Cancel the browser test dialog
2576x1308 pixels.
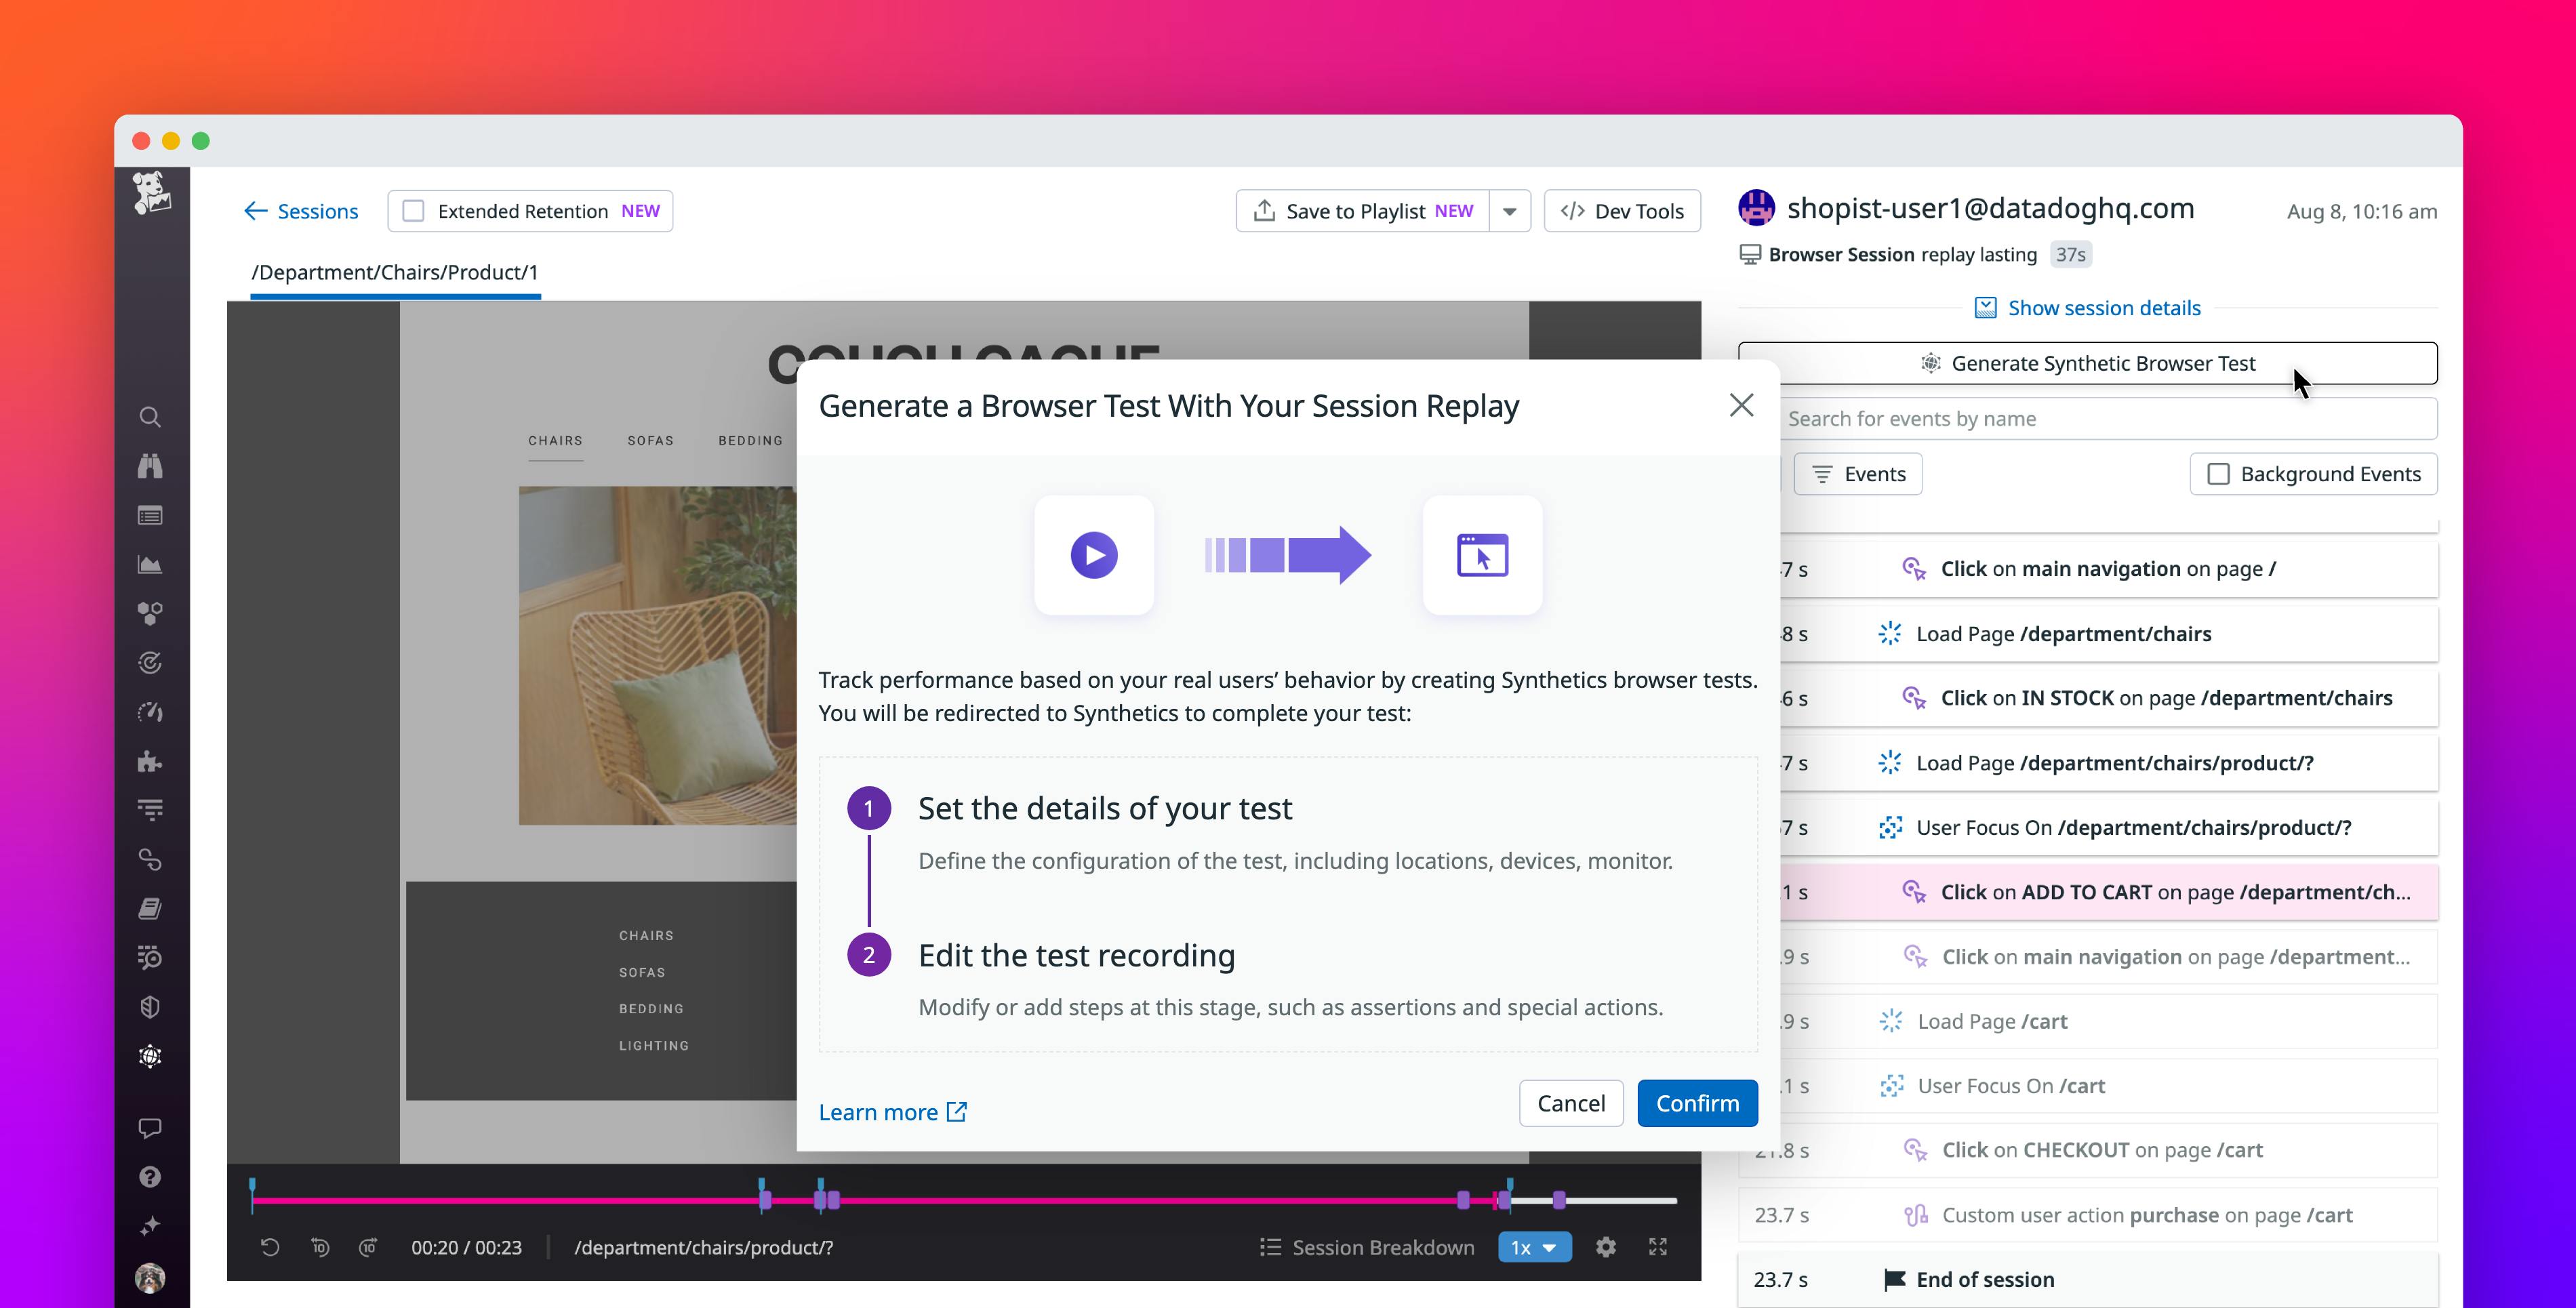tap(1571, 1103)
